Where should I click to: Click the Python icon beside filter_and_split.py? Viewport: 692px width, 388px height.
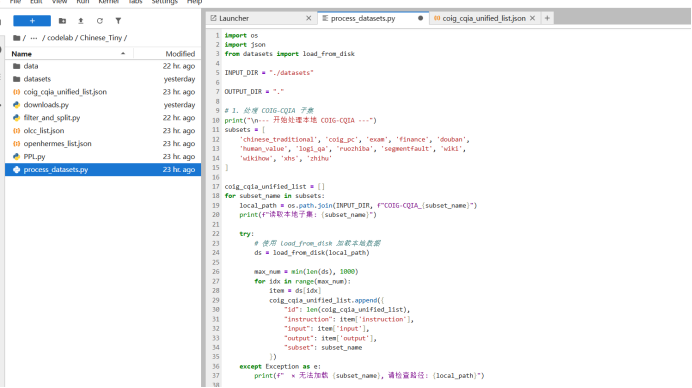point(17,118)
